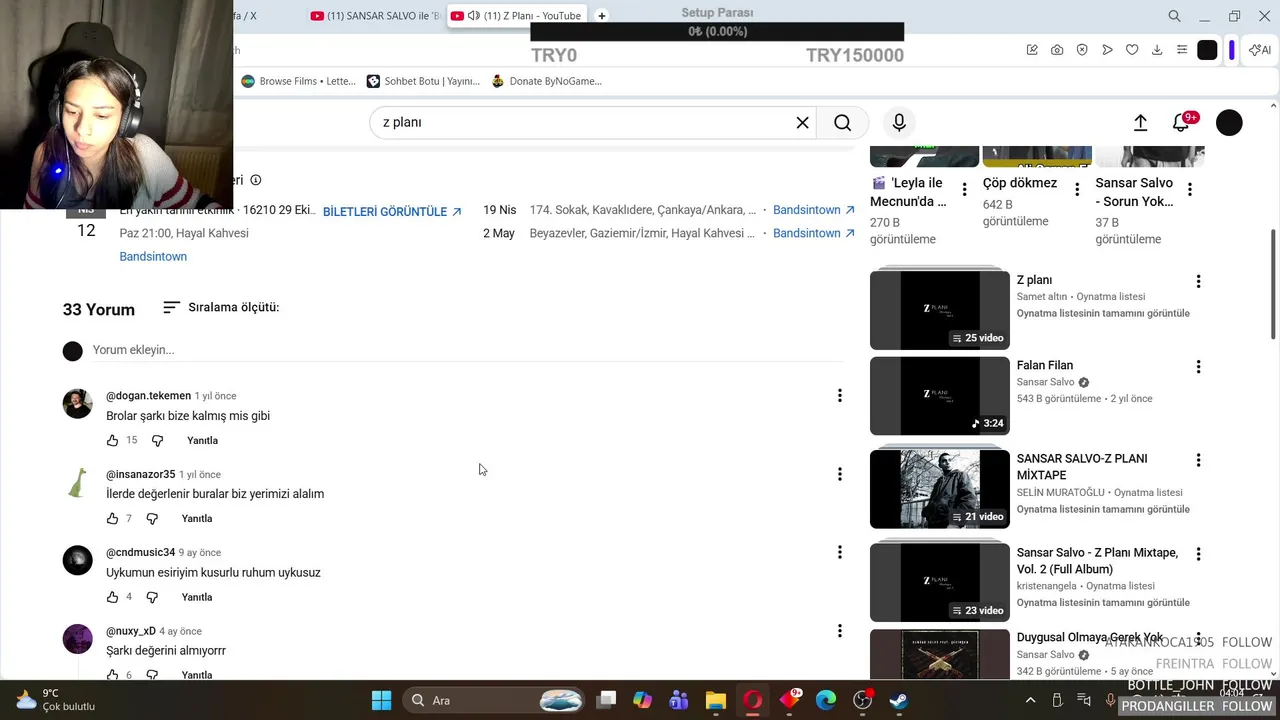Like the @cndmusic34 comment
The height and width of the screenshot is (720, 1280).
tap(112, 597)
